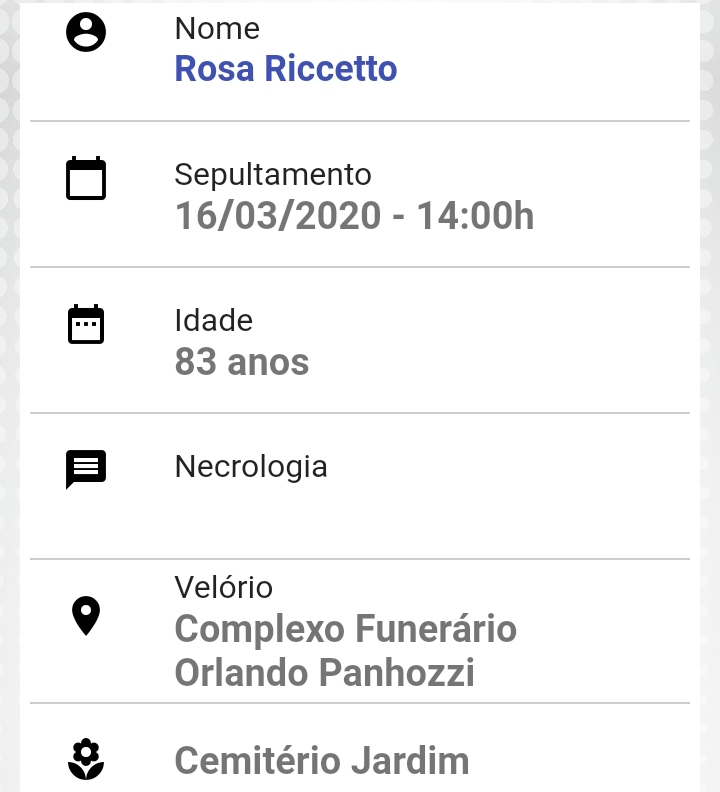Click the divider line under the Nome row

tap(360, 121)
